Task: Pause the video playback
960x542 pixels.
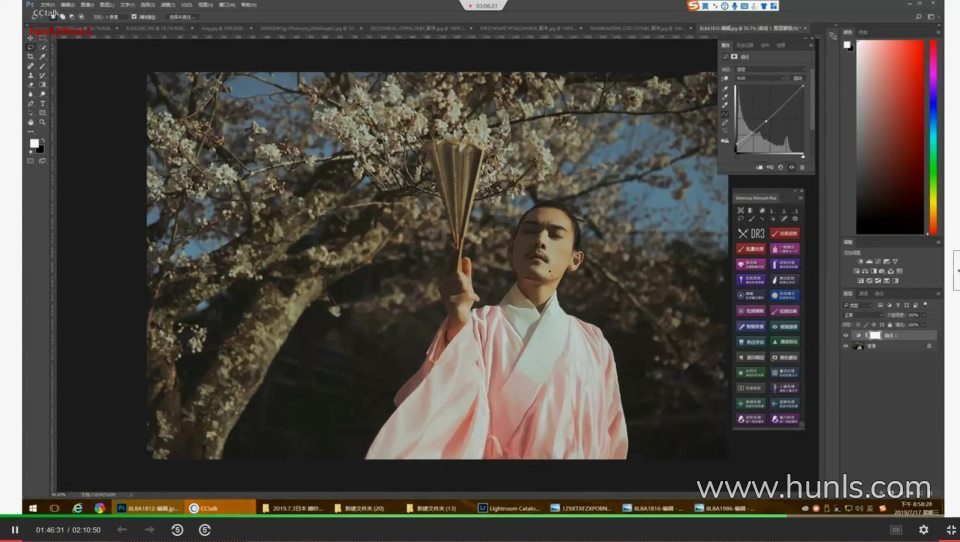Action: (15, 530)
